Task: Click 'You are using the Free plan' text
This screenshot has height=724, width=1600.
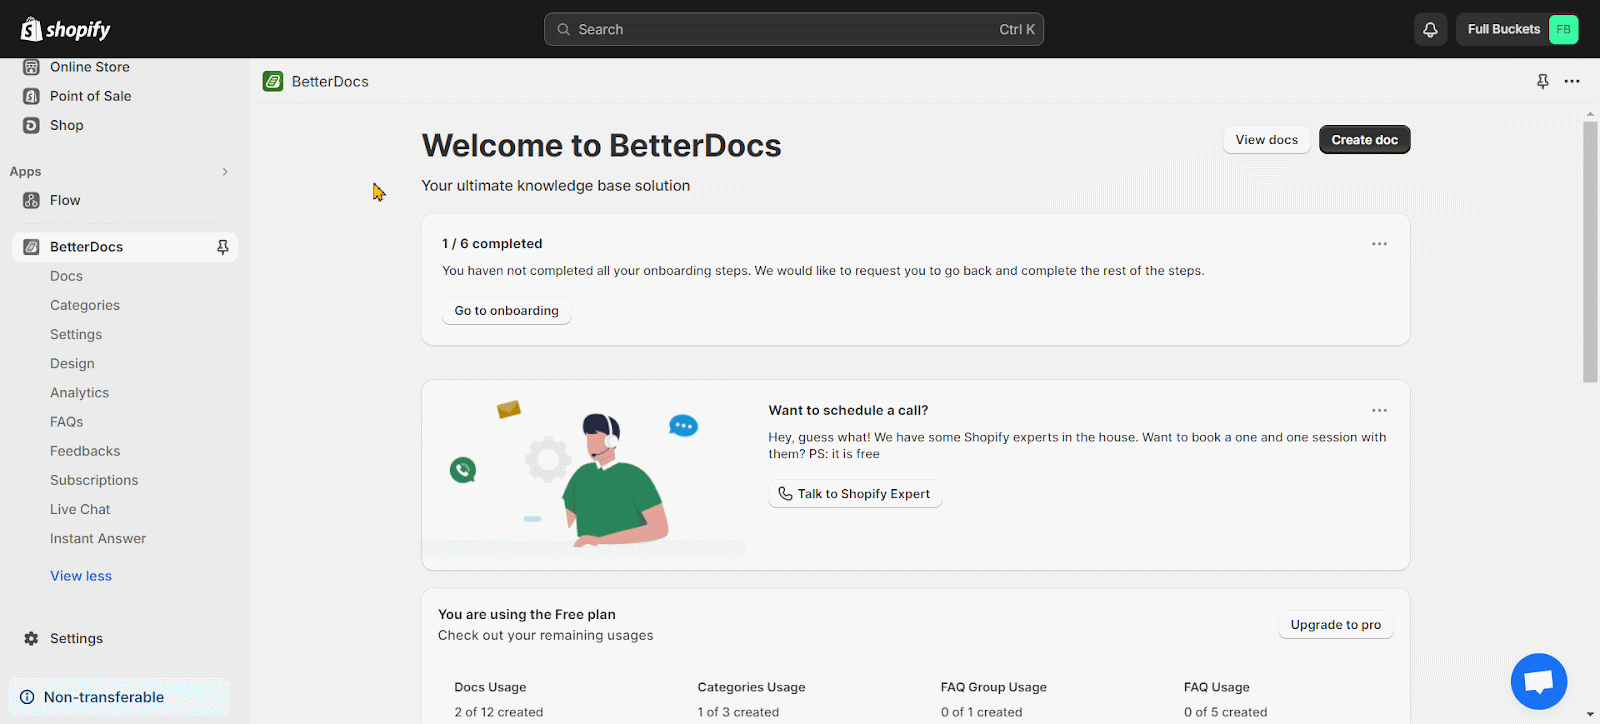Action: [527, 615]
